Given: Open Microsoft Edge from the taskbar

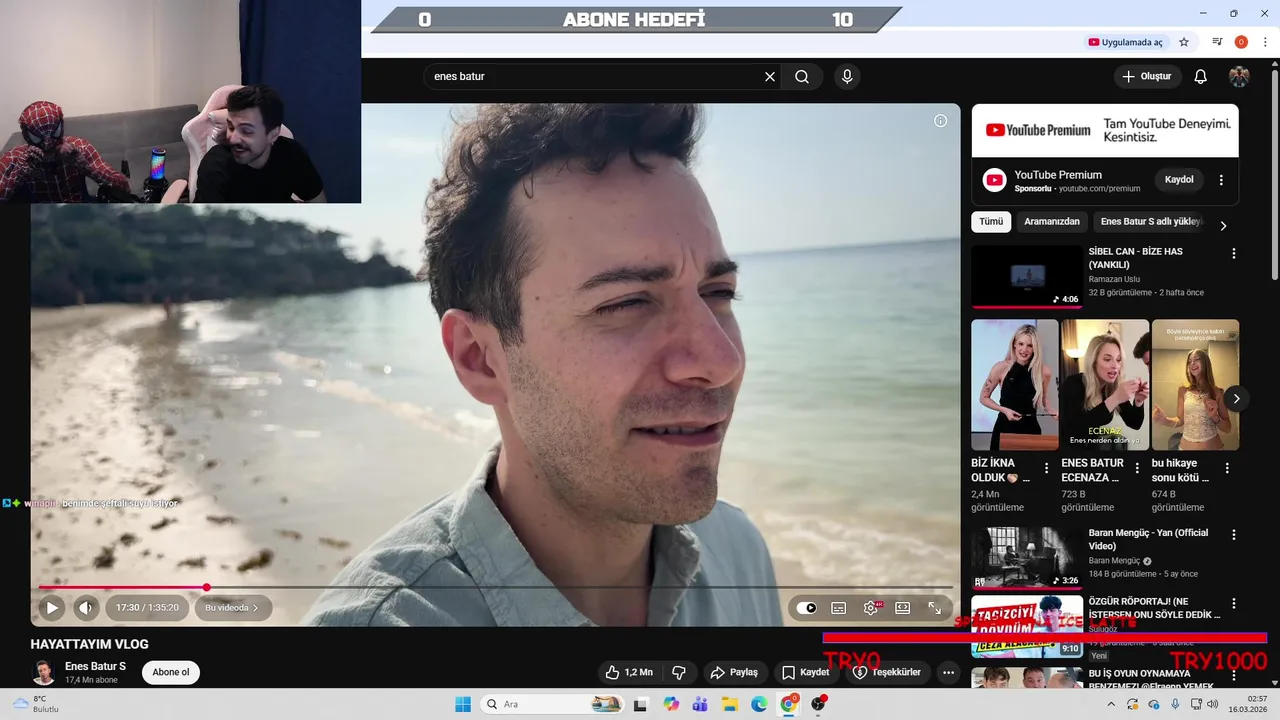Looking at the screenshot, I should pos(759,704).
